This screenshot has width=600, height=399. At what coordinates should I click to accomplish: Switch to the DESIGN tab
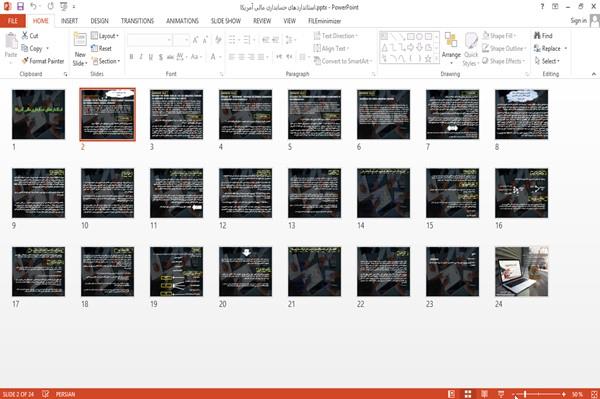click(99, 21)
